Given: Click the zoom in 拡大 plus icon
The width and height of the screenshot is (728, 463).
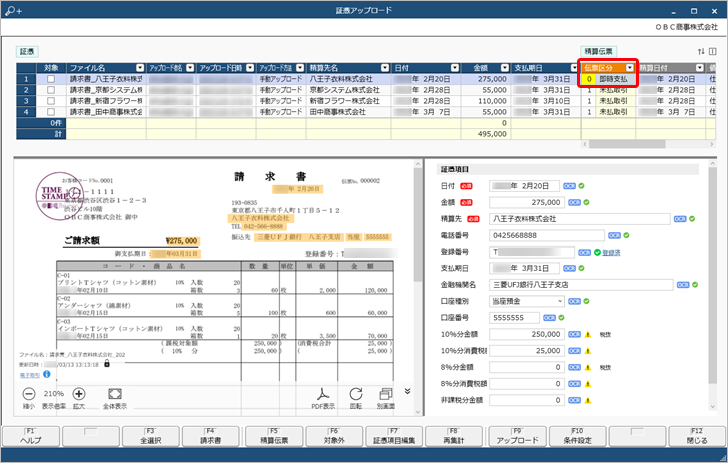Looking at the screenshot, I should click(x=79, y=394).
